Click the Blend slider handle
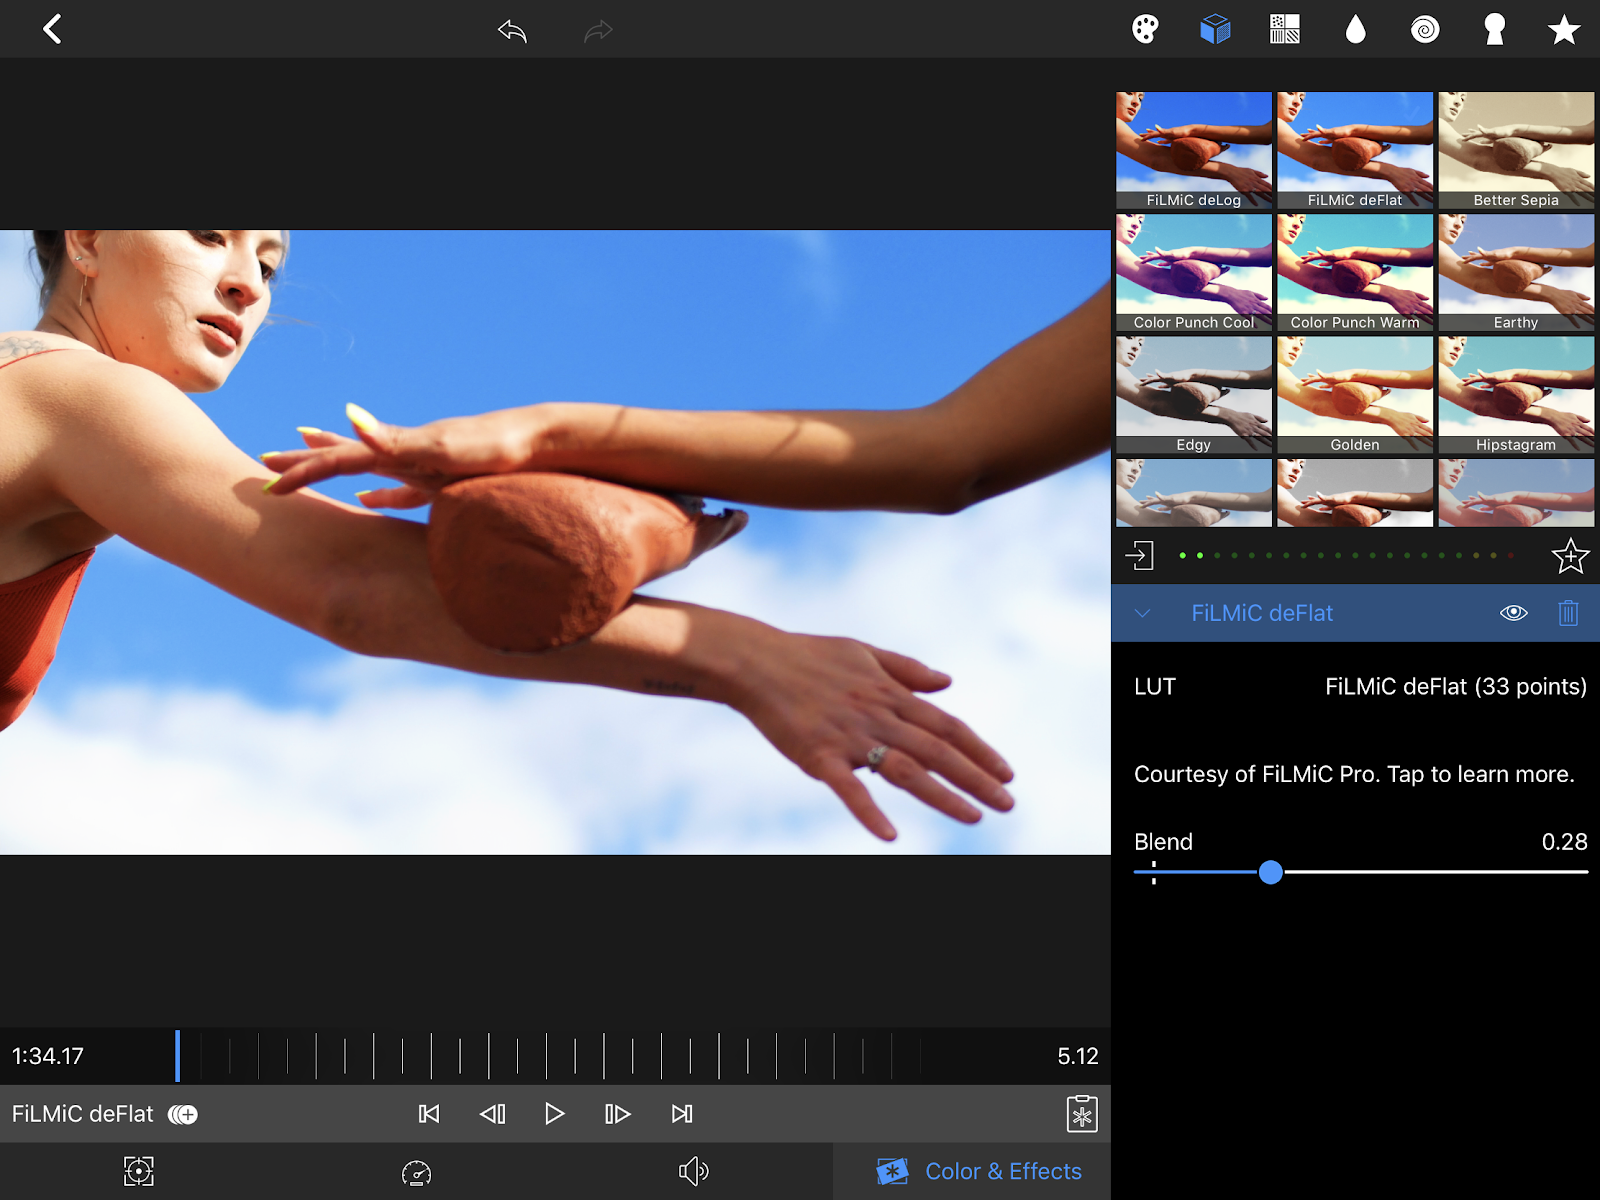Viewport: 1600px width, 1200px height. click(1271, 872)
